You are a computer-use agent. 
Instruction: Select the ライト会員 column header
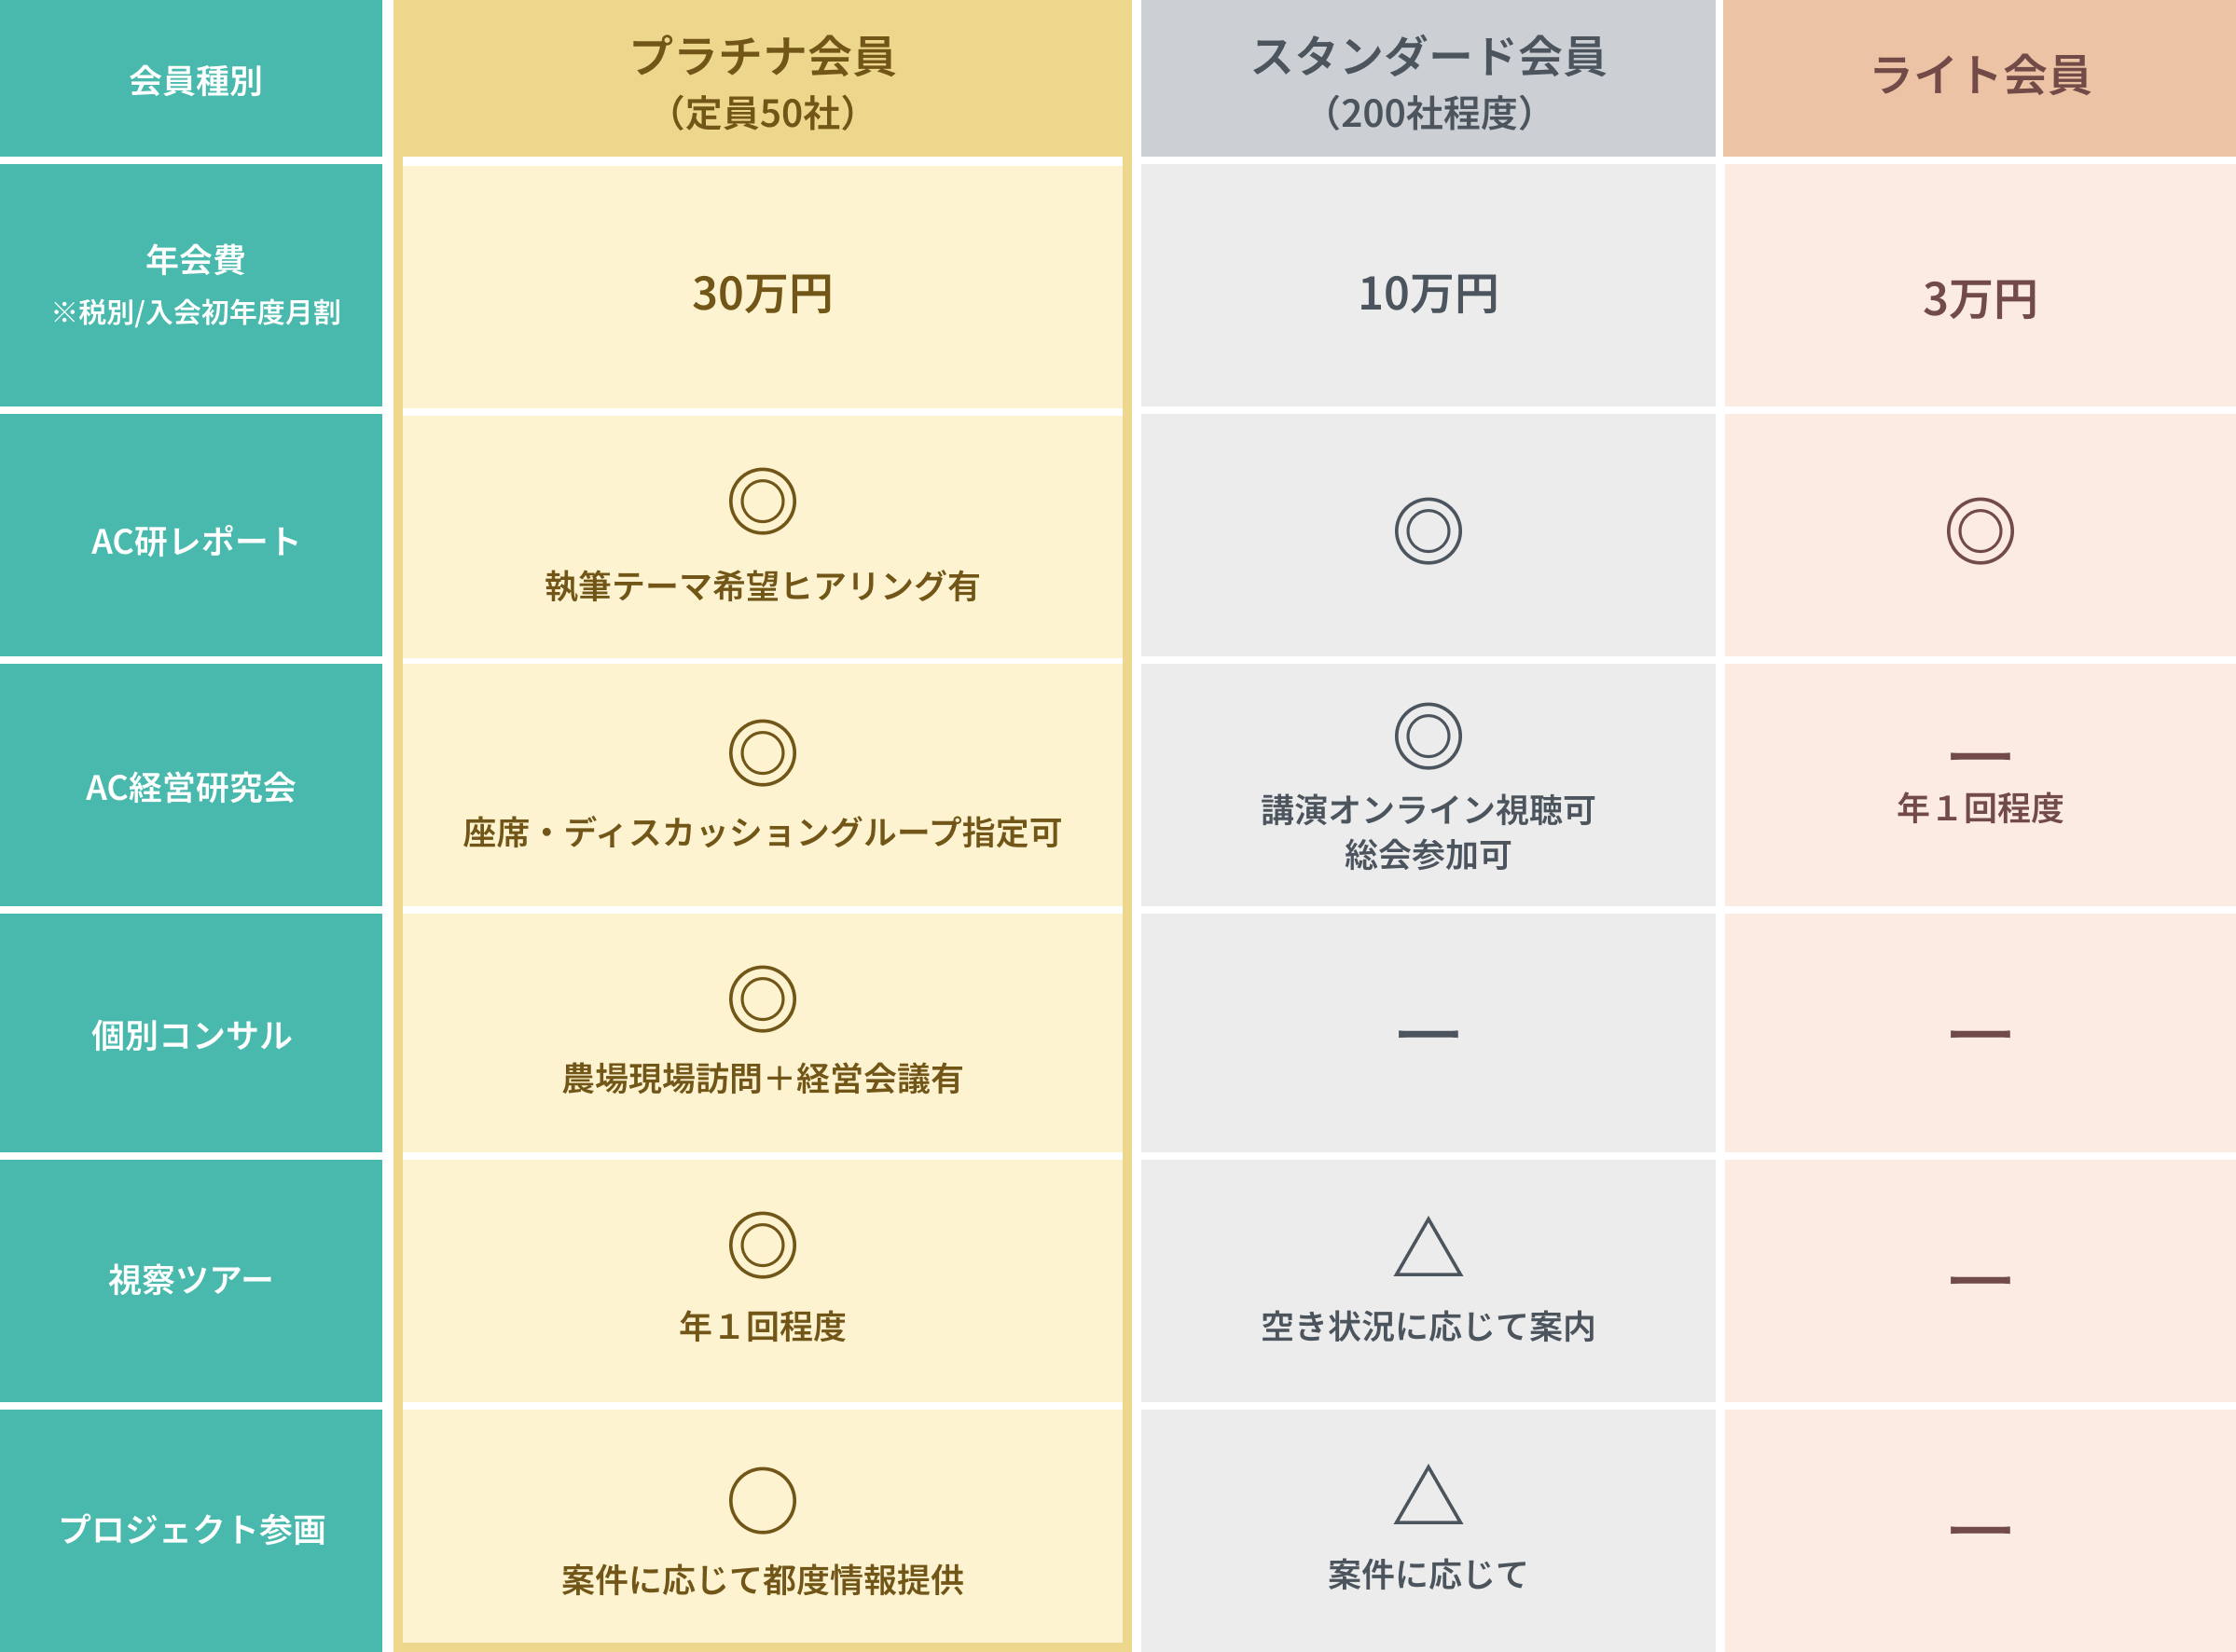(x=1980, y=78)
